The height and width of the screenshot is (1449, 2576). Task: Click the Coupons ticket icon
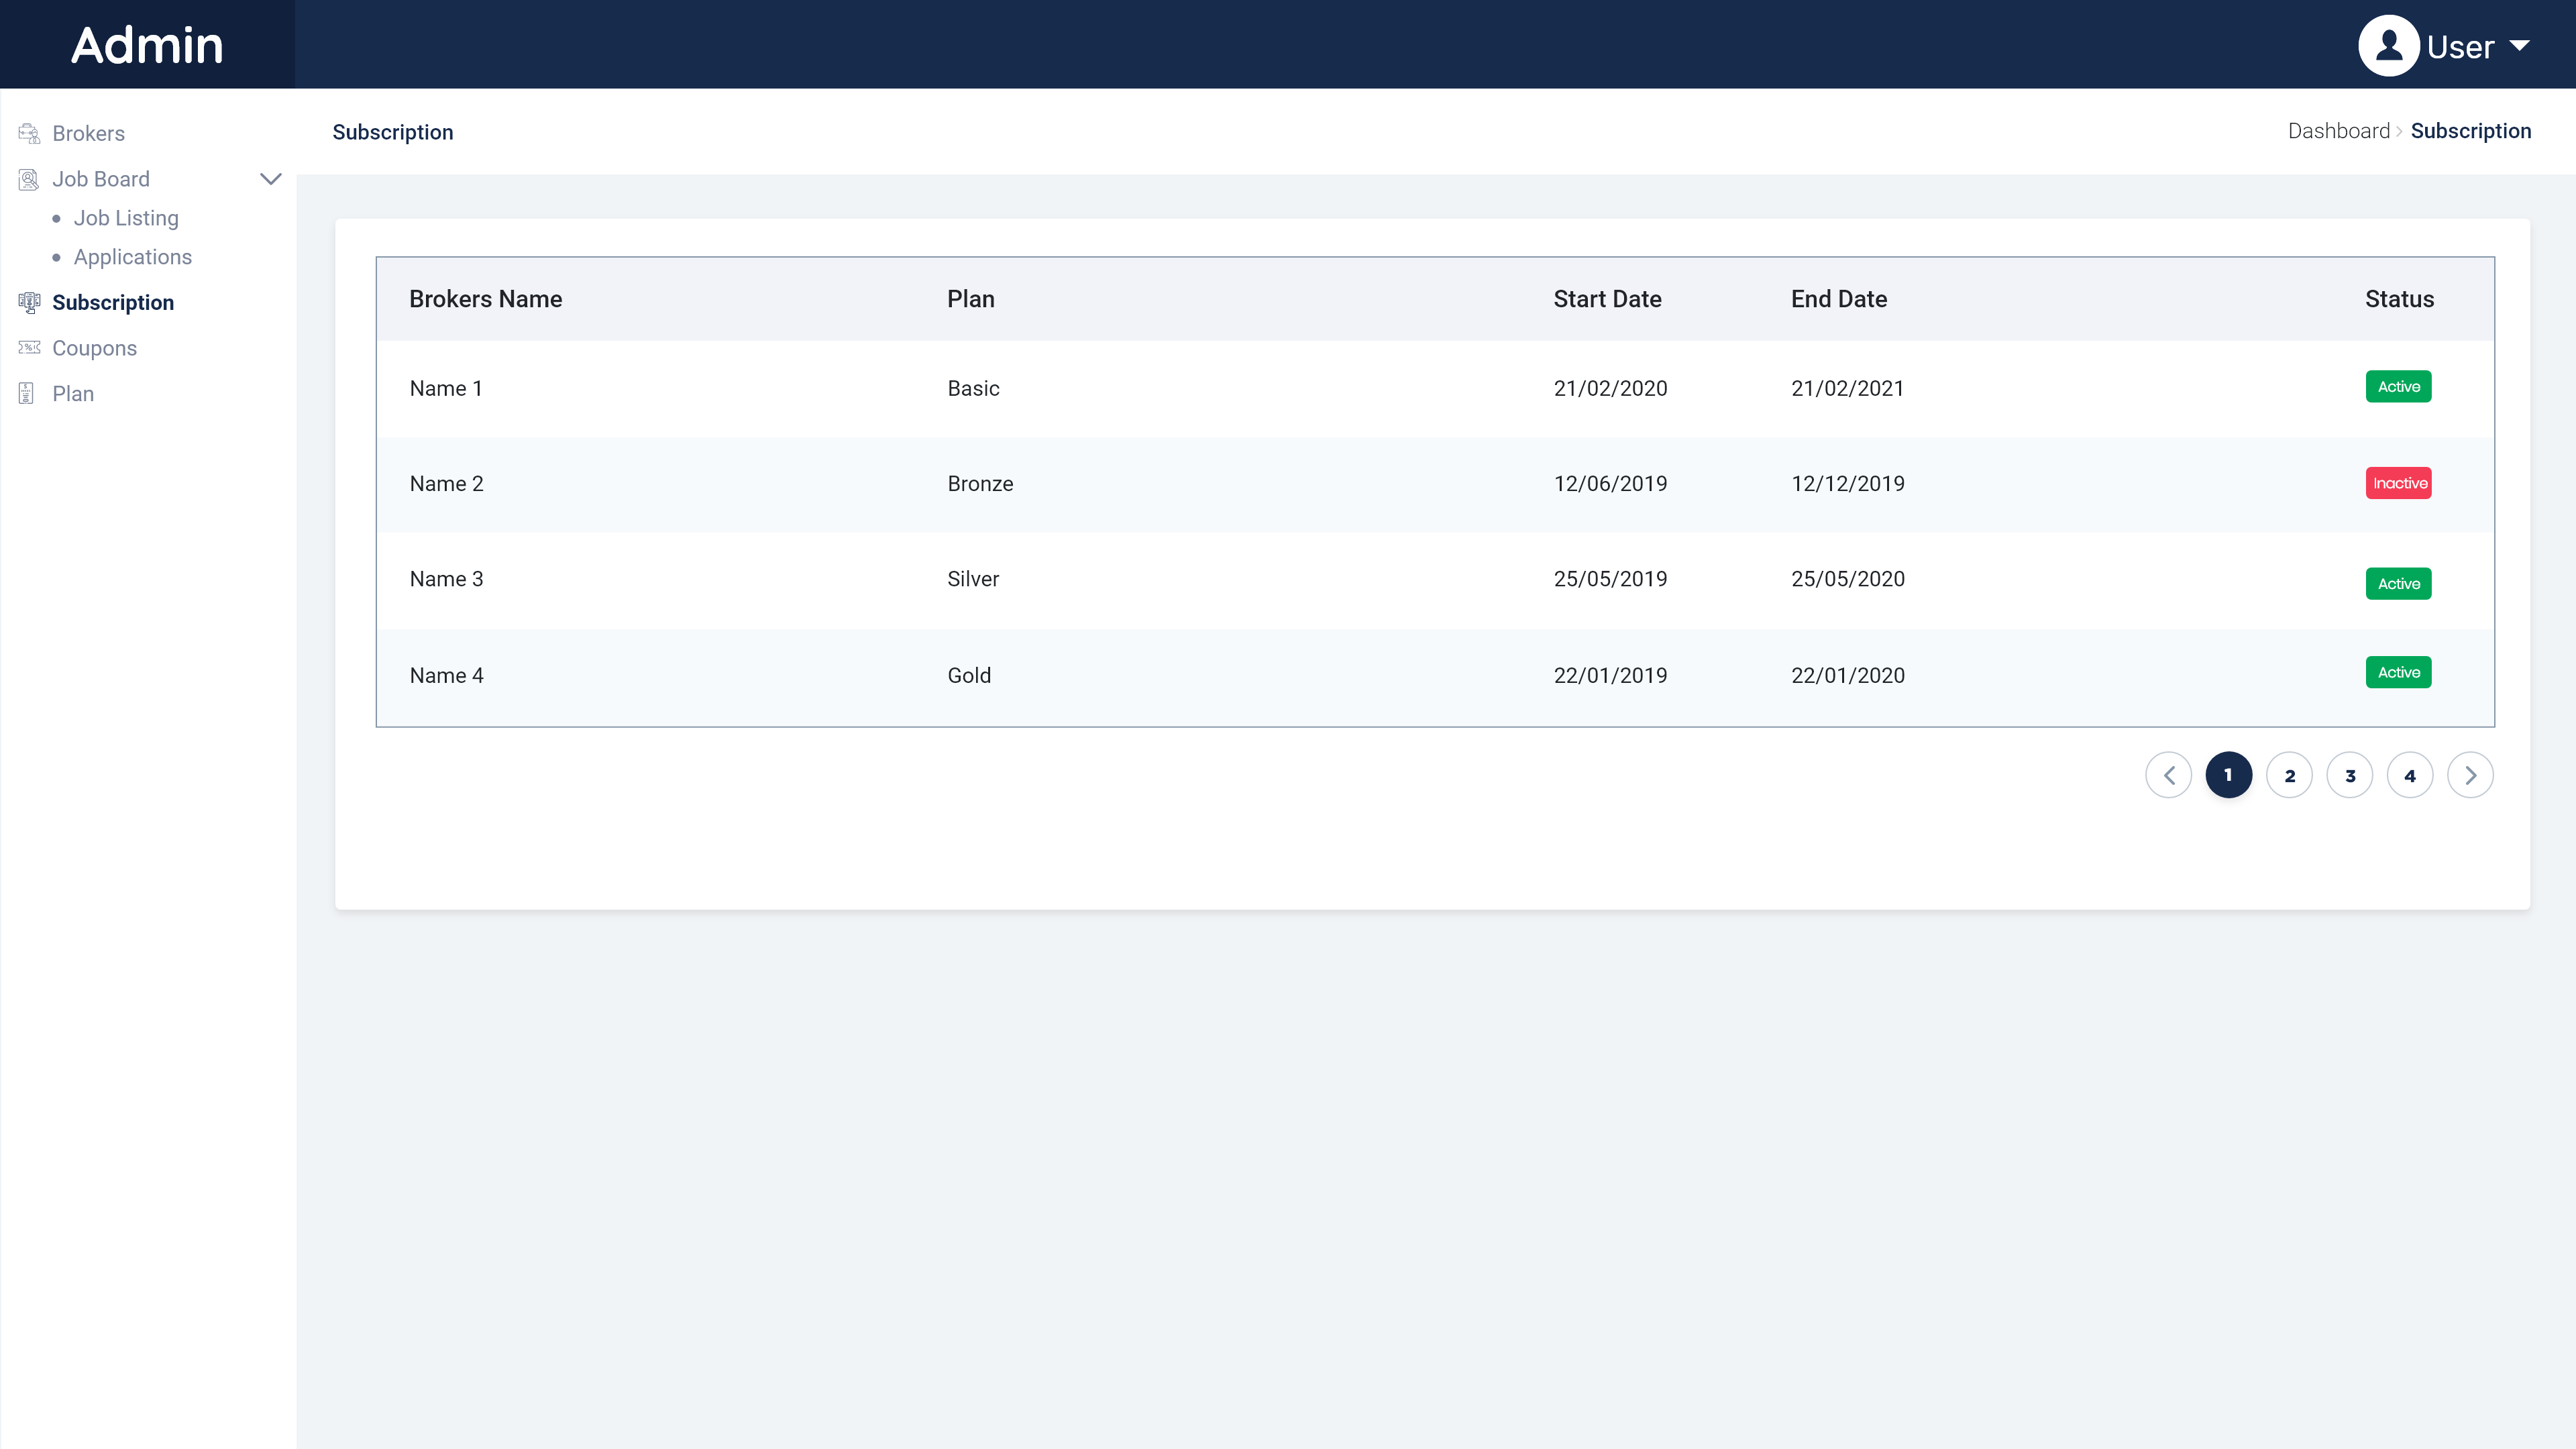click(x=29, y=347)
